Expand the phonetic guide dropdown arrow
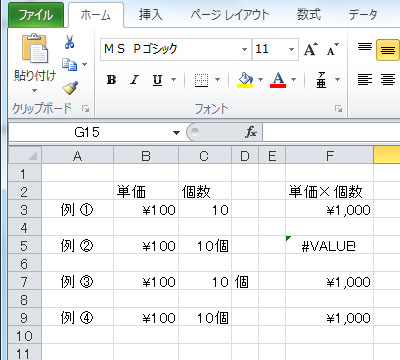The height and width of the screenshot is (360, 400). point(337,80)
